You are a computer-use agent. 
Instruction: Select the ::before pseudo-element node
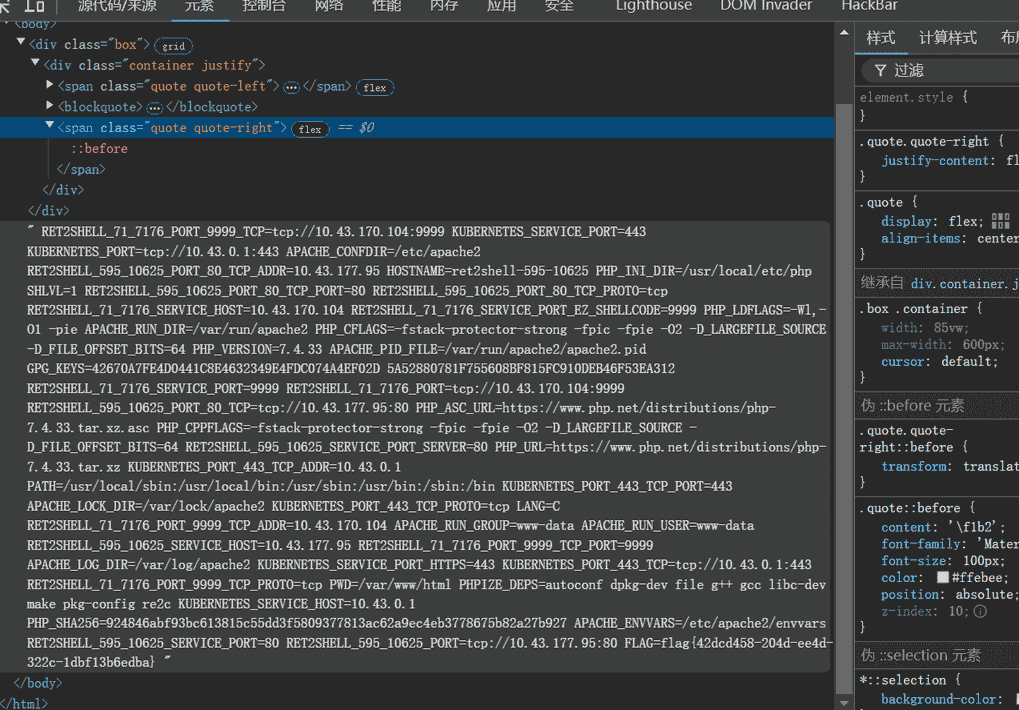(x=99, y=149)
